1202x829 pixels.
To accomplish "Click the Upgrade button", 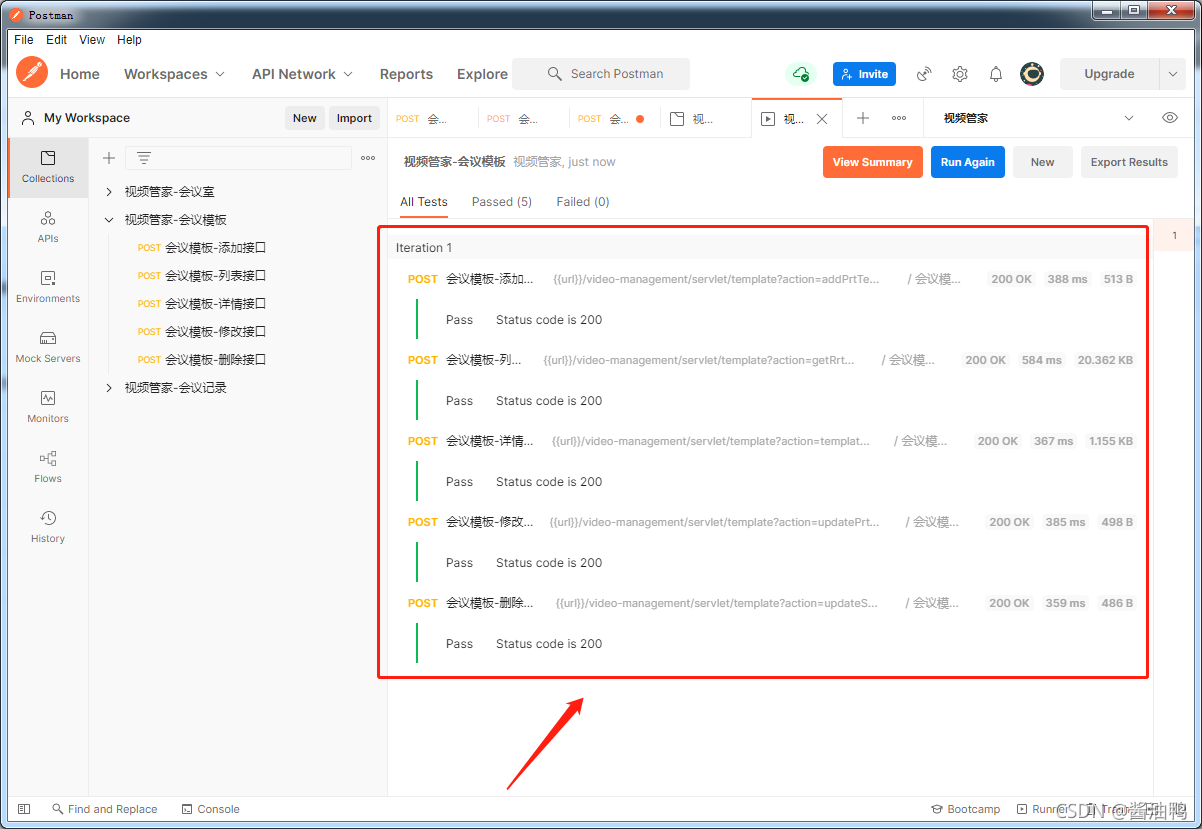I will [1109, 74].
